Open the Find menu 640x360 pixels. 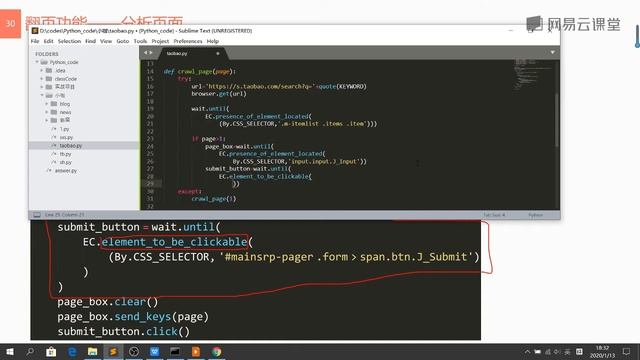(91, 41)
